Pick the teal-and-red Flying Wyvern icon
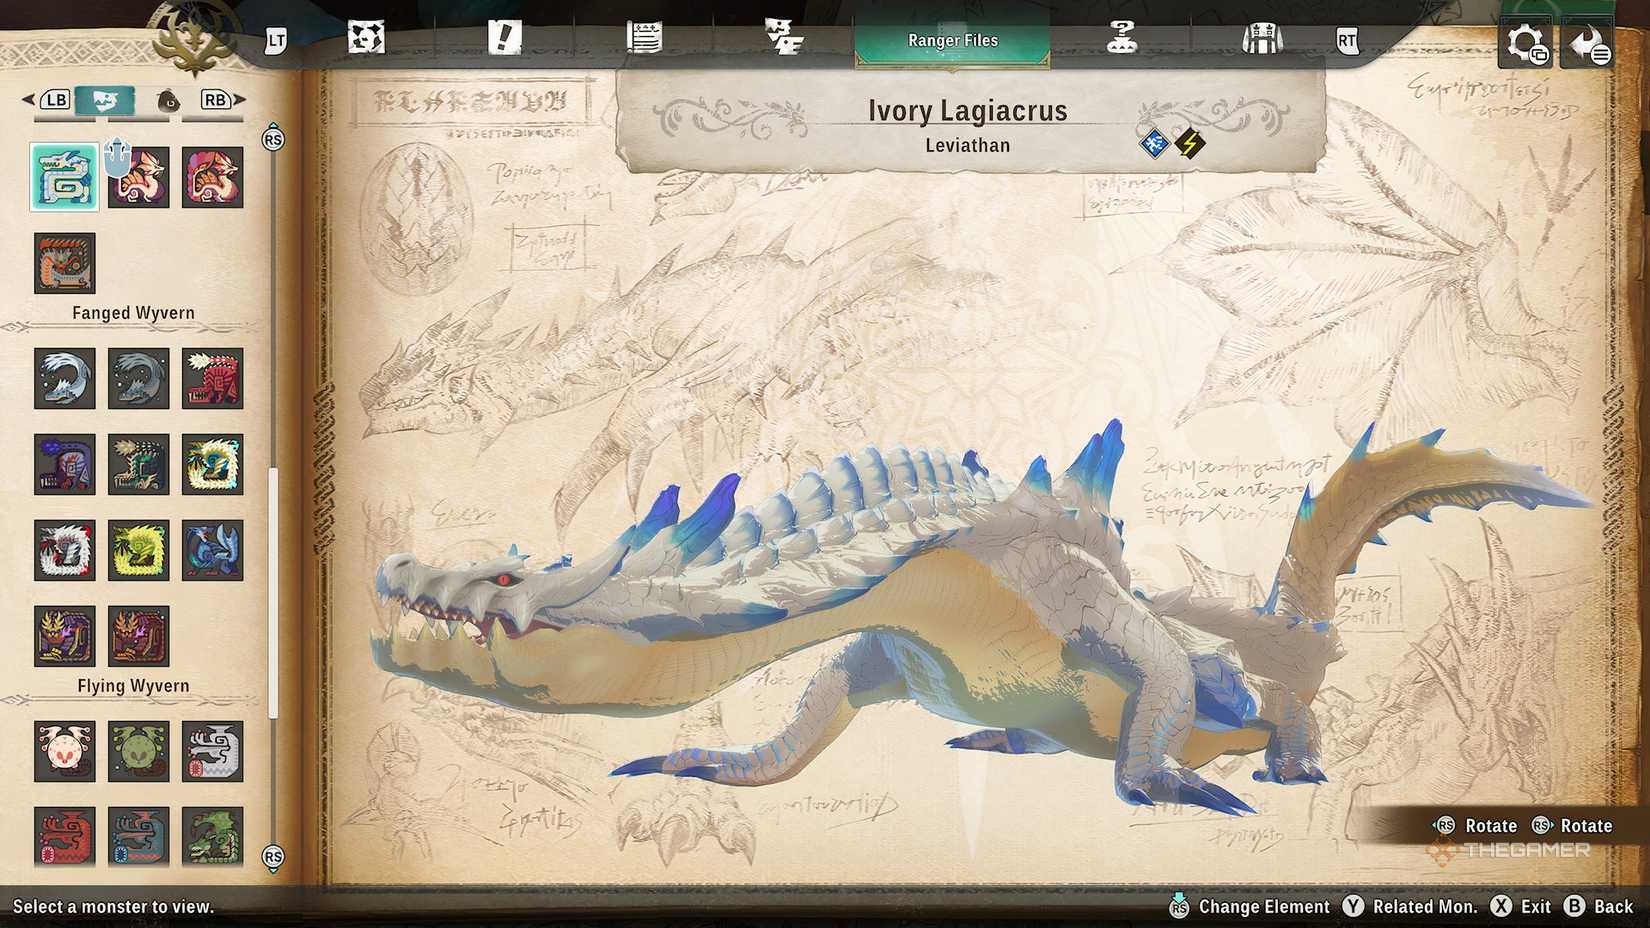This screenshot has width=1650, height=928. 139,836
